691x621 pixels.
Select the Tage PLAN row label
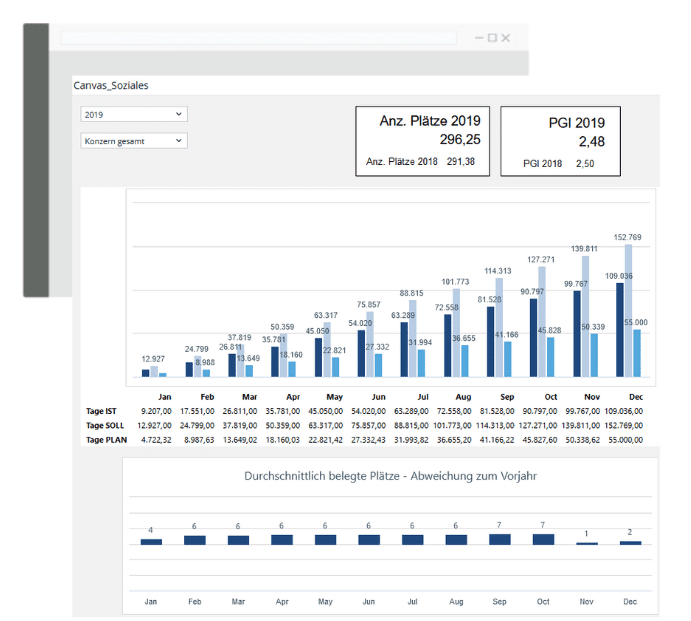point(106,440)
